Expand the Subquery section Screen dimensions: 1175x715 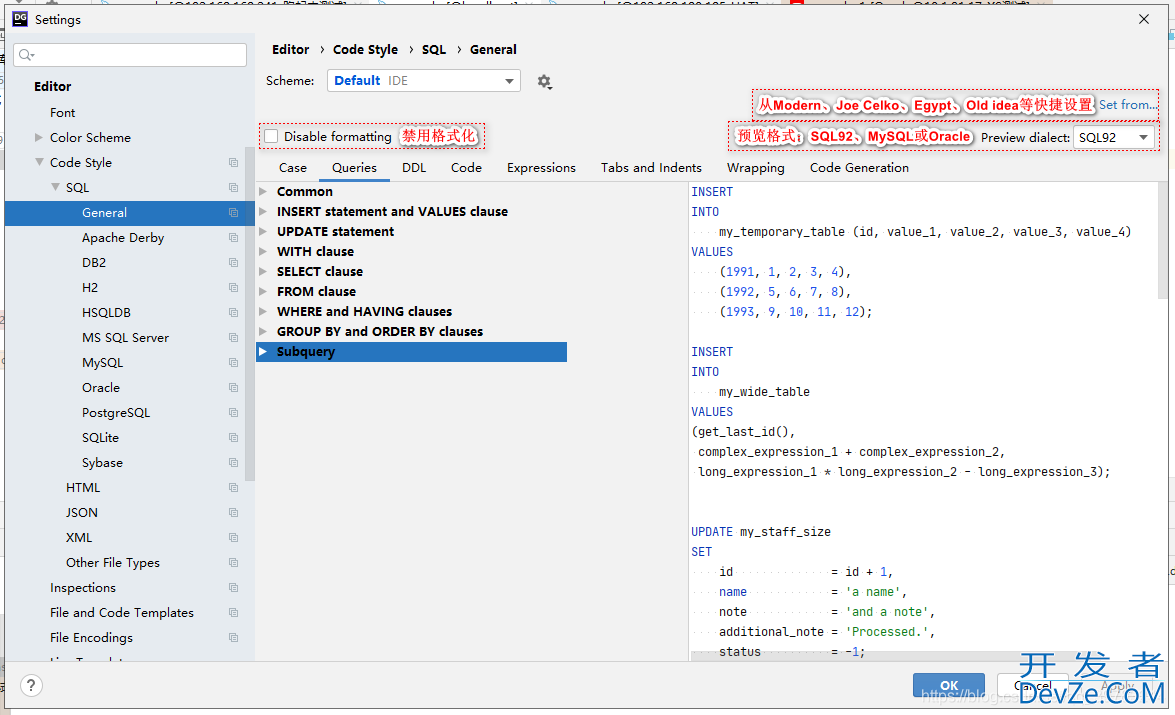pyautogui.click(x=263, y=352)
